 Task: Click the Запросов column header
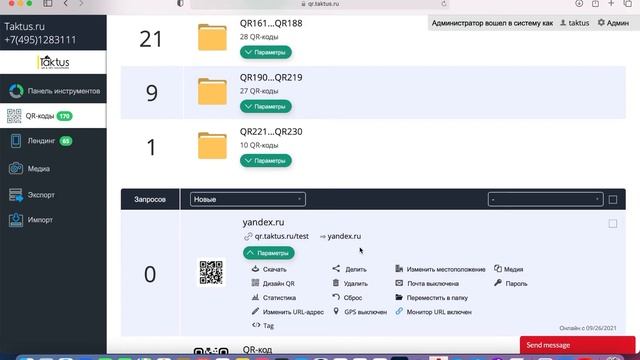click(x=150, y=199)
